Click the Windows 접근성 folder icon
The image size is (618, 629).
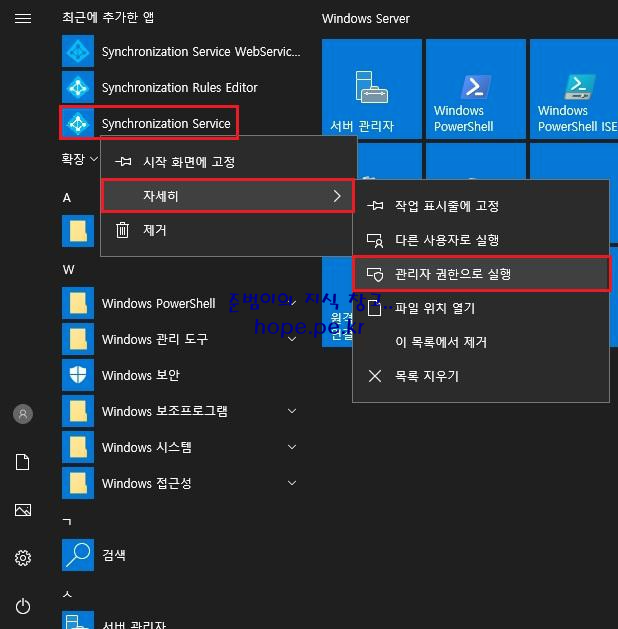78,483
